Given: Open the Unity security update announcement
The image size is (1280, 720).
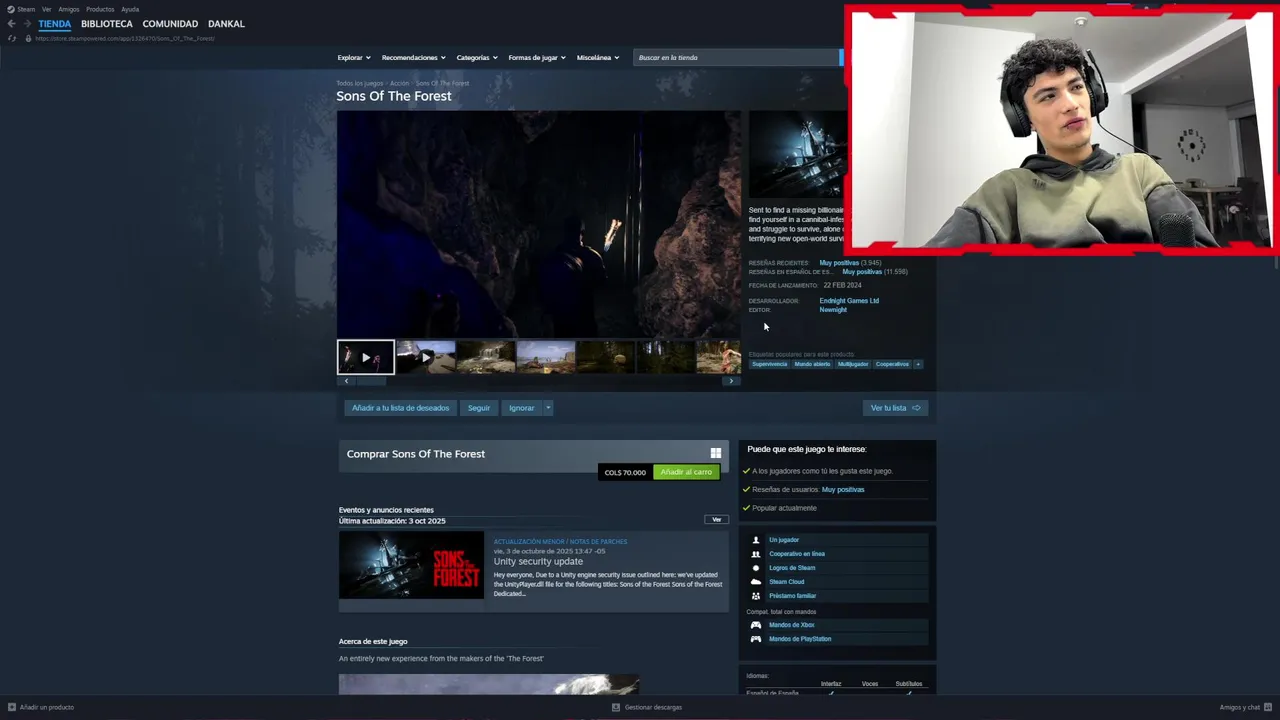Looking at the screenshot, I should (x=538, y=561).
